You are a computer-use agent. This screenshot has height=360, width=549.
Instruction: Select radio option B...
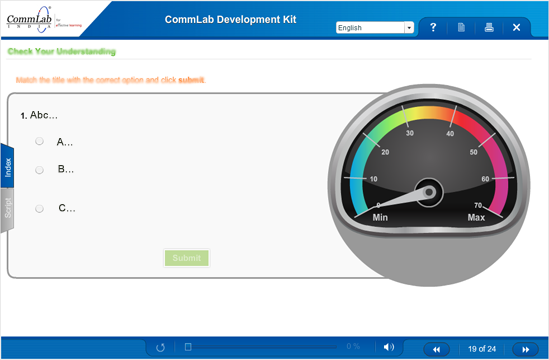pos(40,170)
